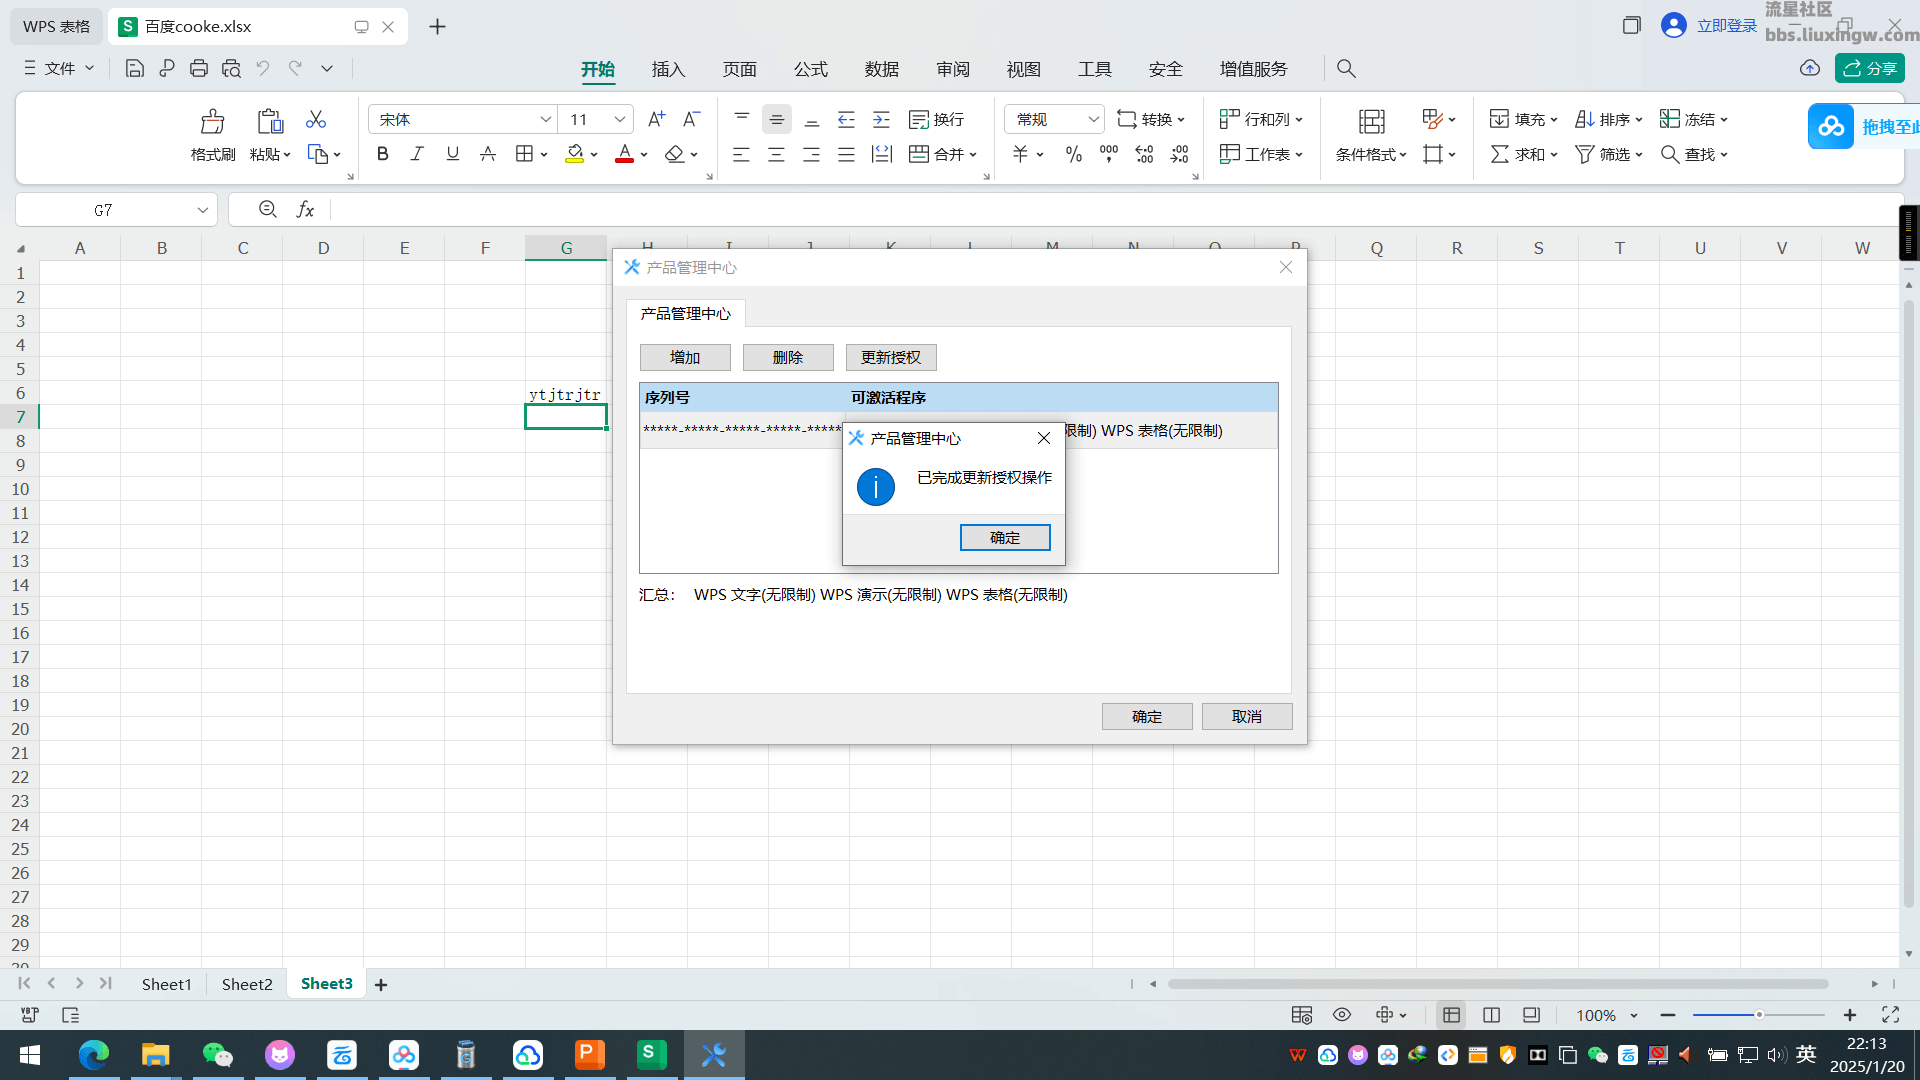Click 立即登录 login link
The height and width of the screenshot is (1080, 1920).
click(1727, 25)
